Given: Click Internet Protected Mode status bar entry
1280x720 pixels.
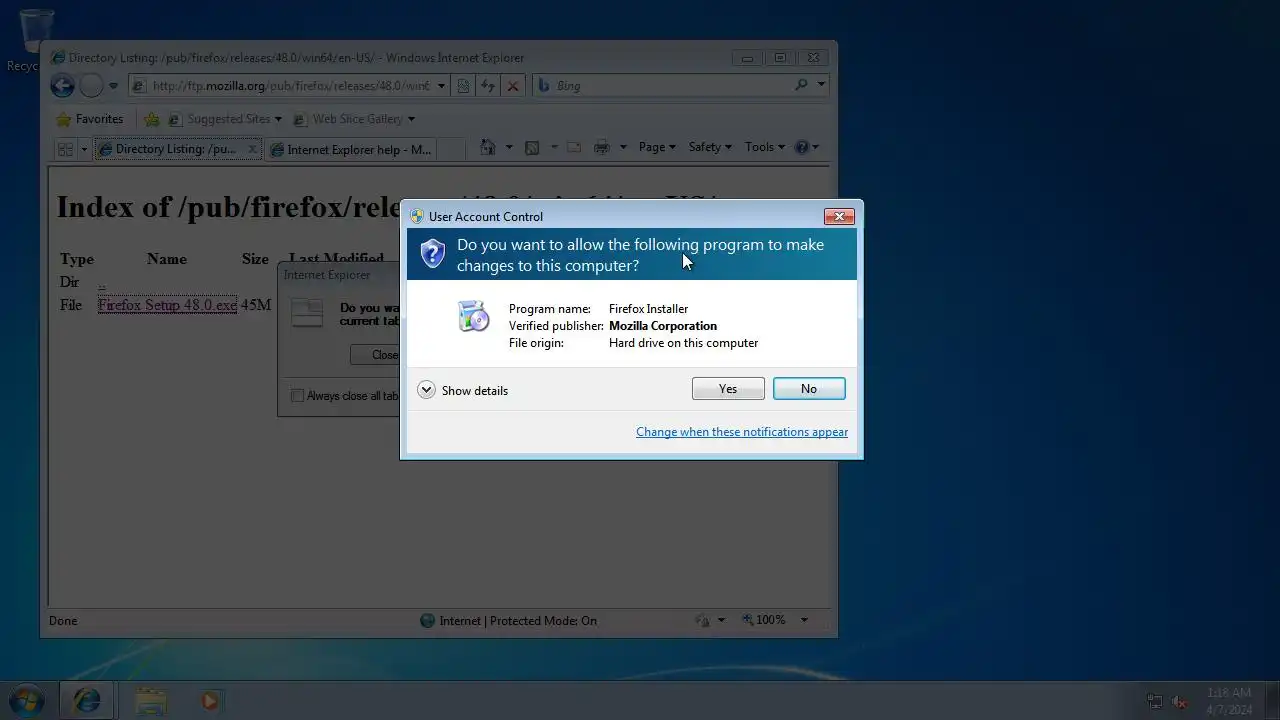Looking at the screenshot, I should (508, 621).
